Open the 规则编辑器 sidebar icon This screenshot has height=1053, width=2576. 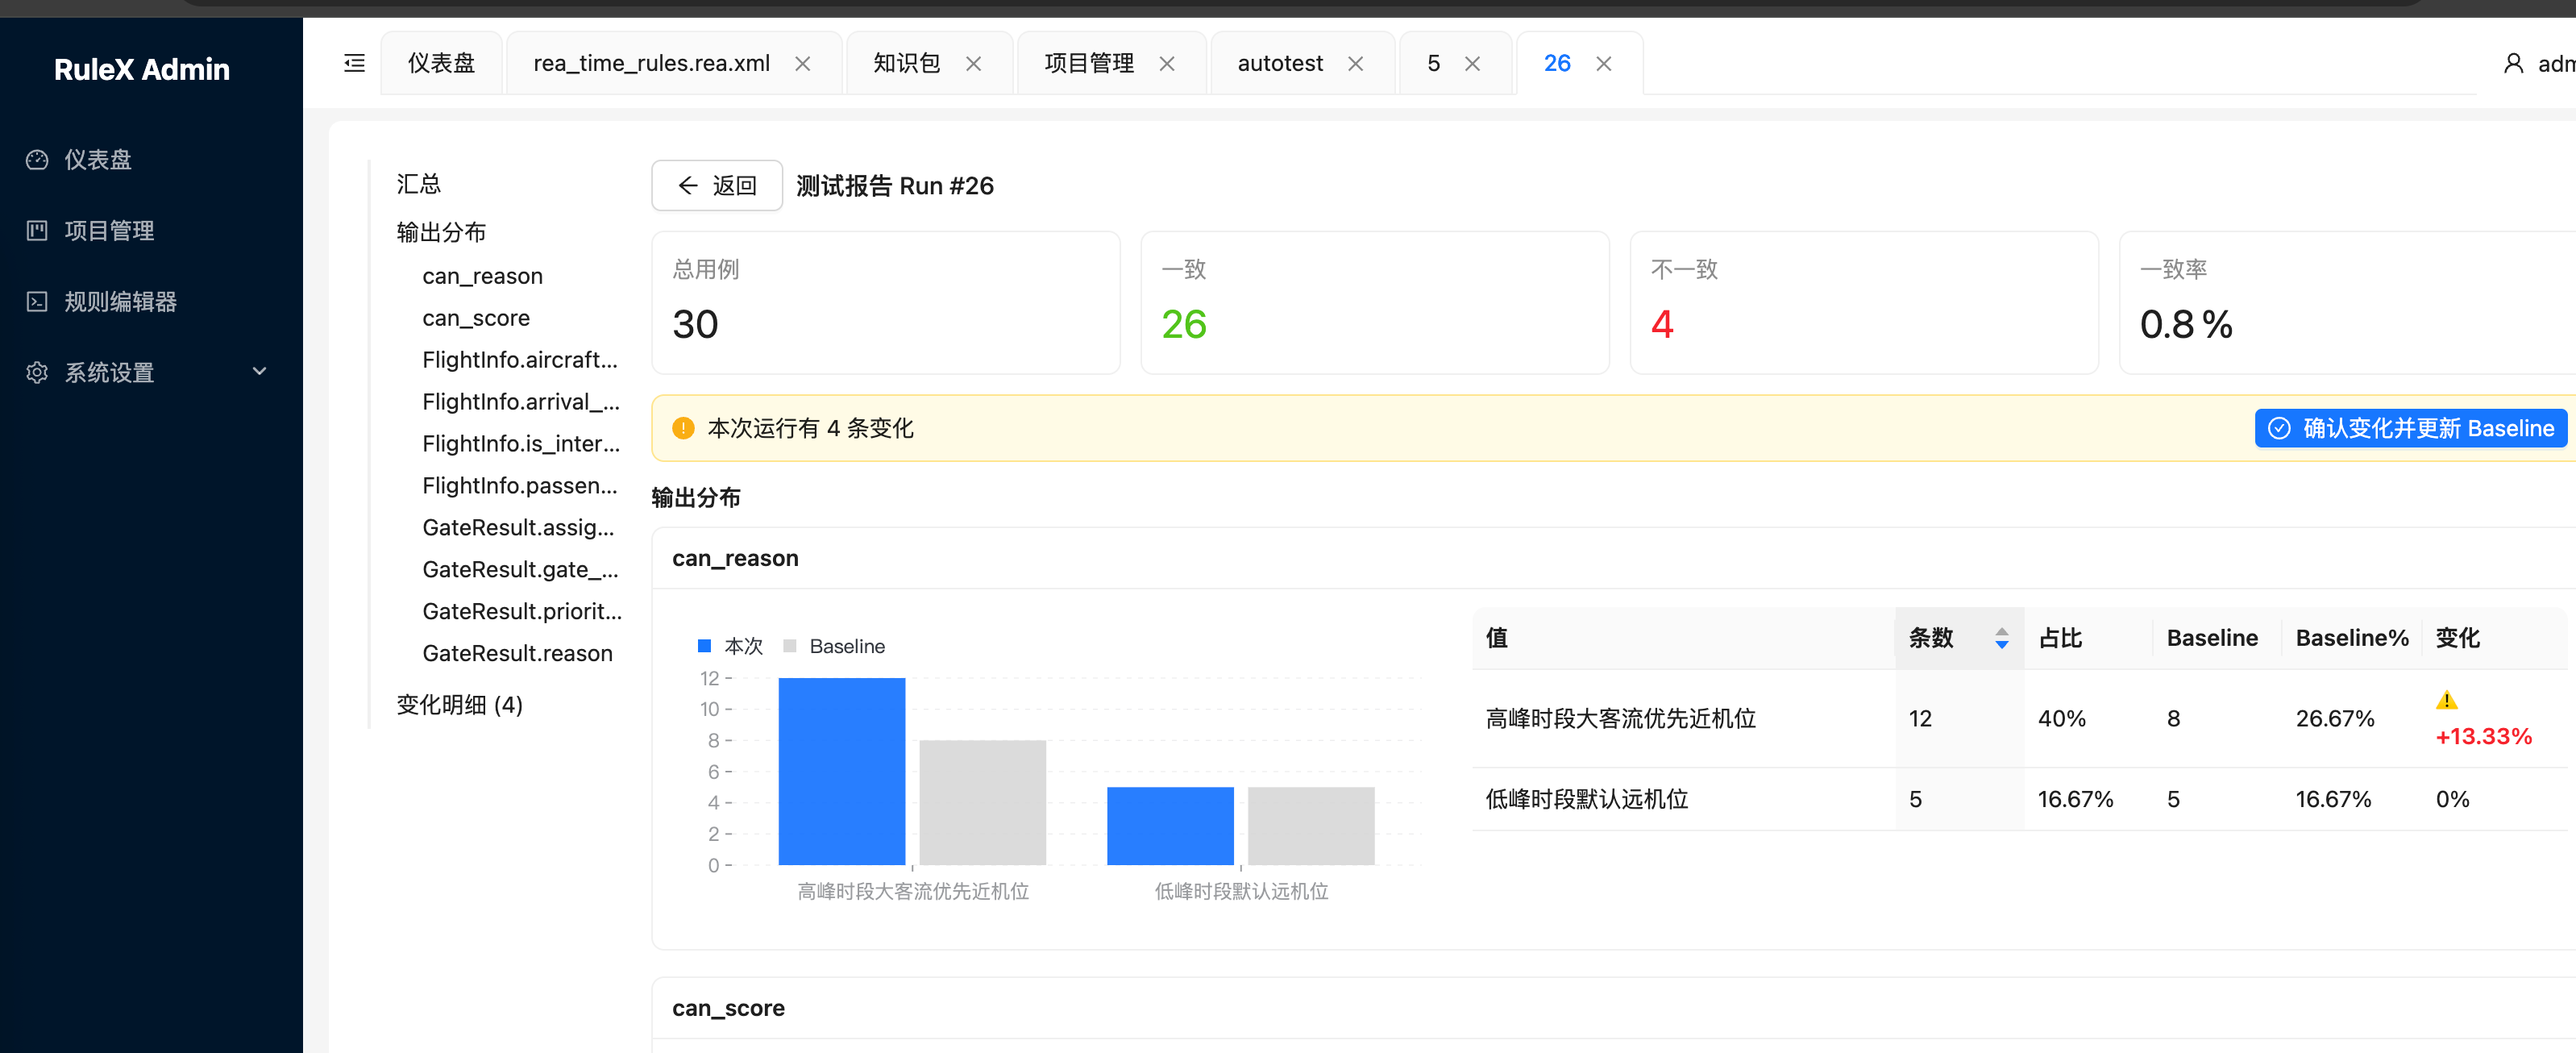pos(37,301)
